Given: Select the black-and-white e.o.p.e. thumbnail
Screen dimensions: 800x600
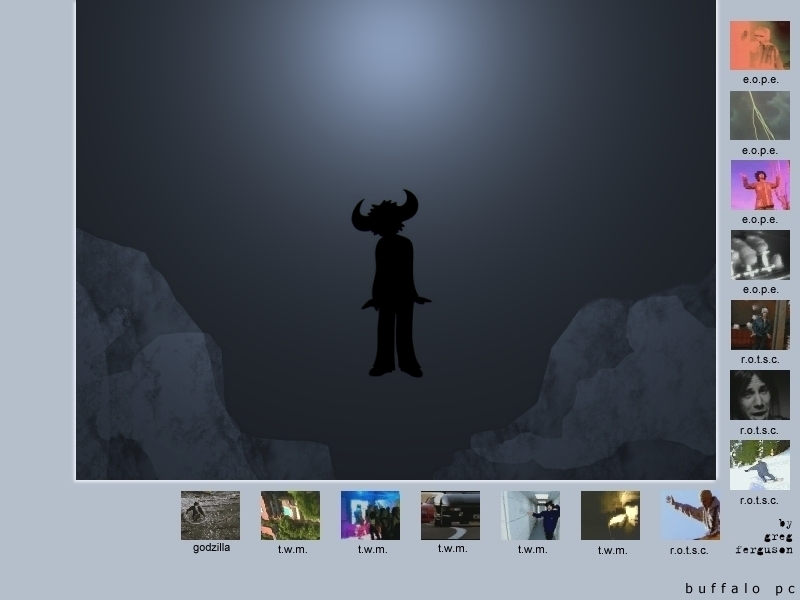Looking at the screenshot, I should pos(760,255).
